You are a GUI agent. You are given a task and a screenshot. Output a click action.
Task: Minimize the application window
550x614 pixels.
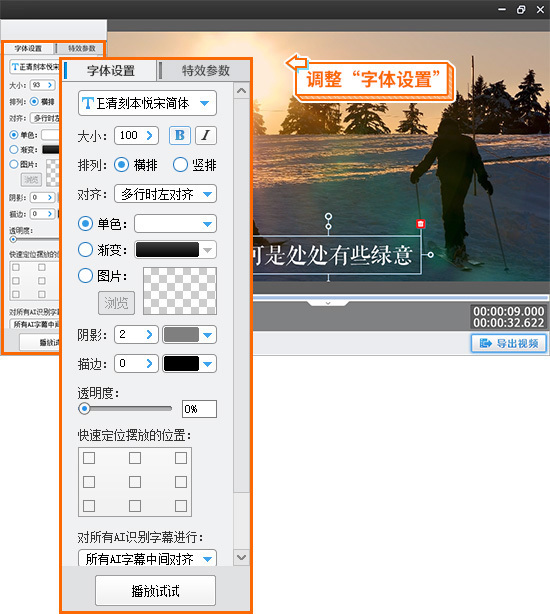click(x=502, y=10)
